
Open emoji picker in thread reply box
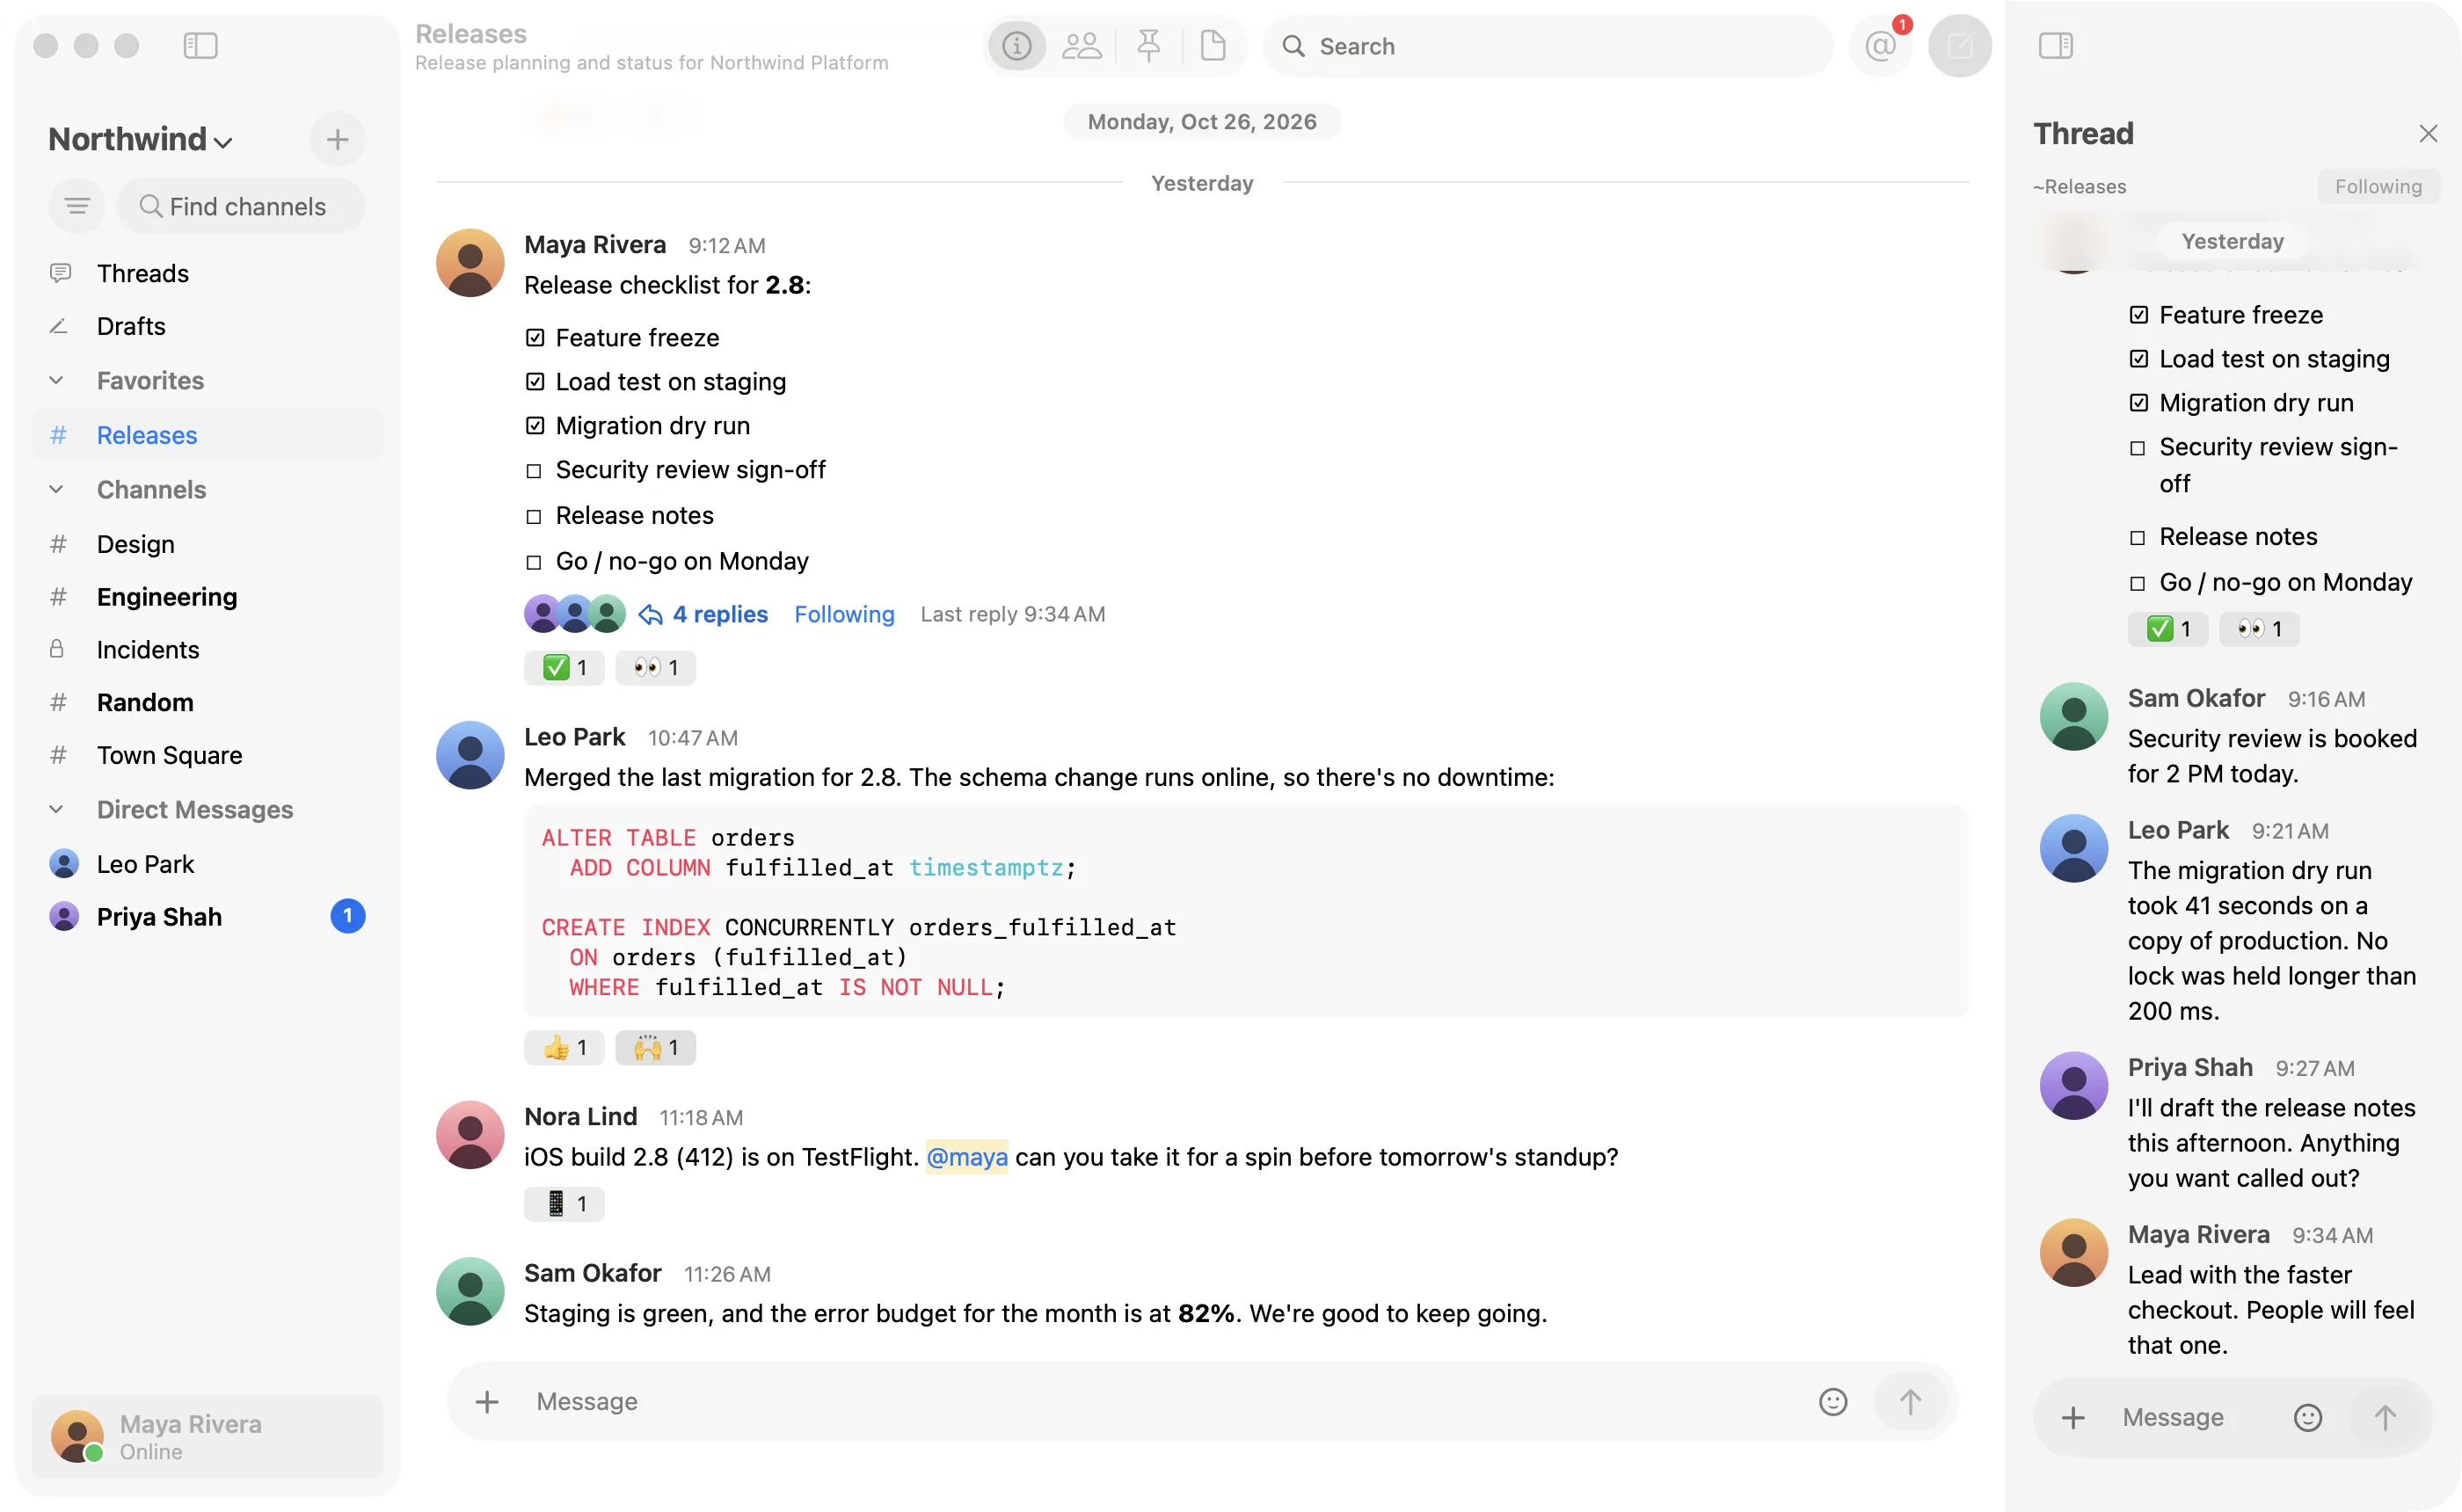coord(2307,1417)
